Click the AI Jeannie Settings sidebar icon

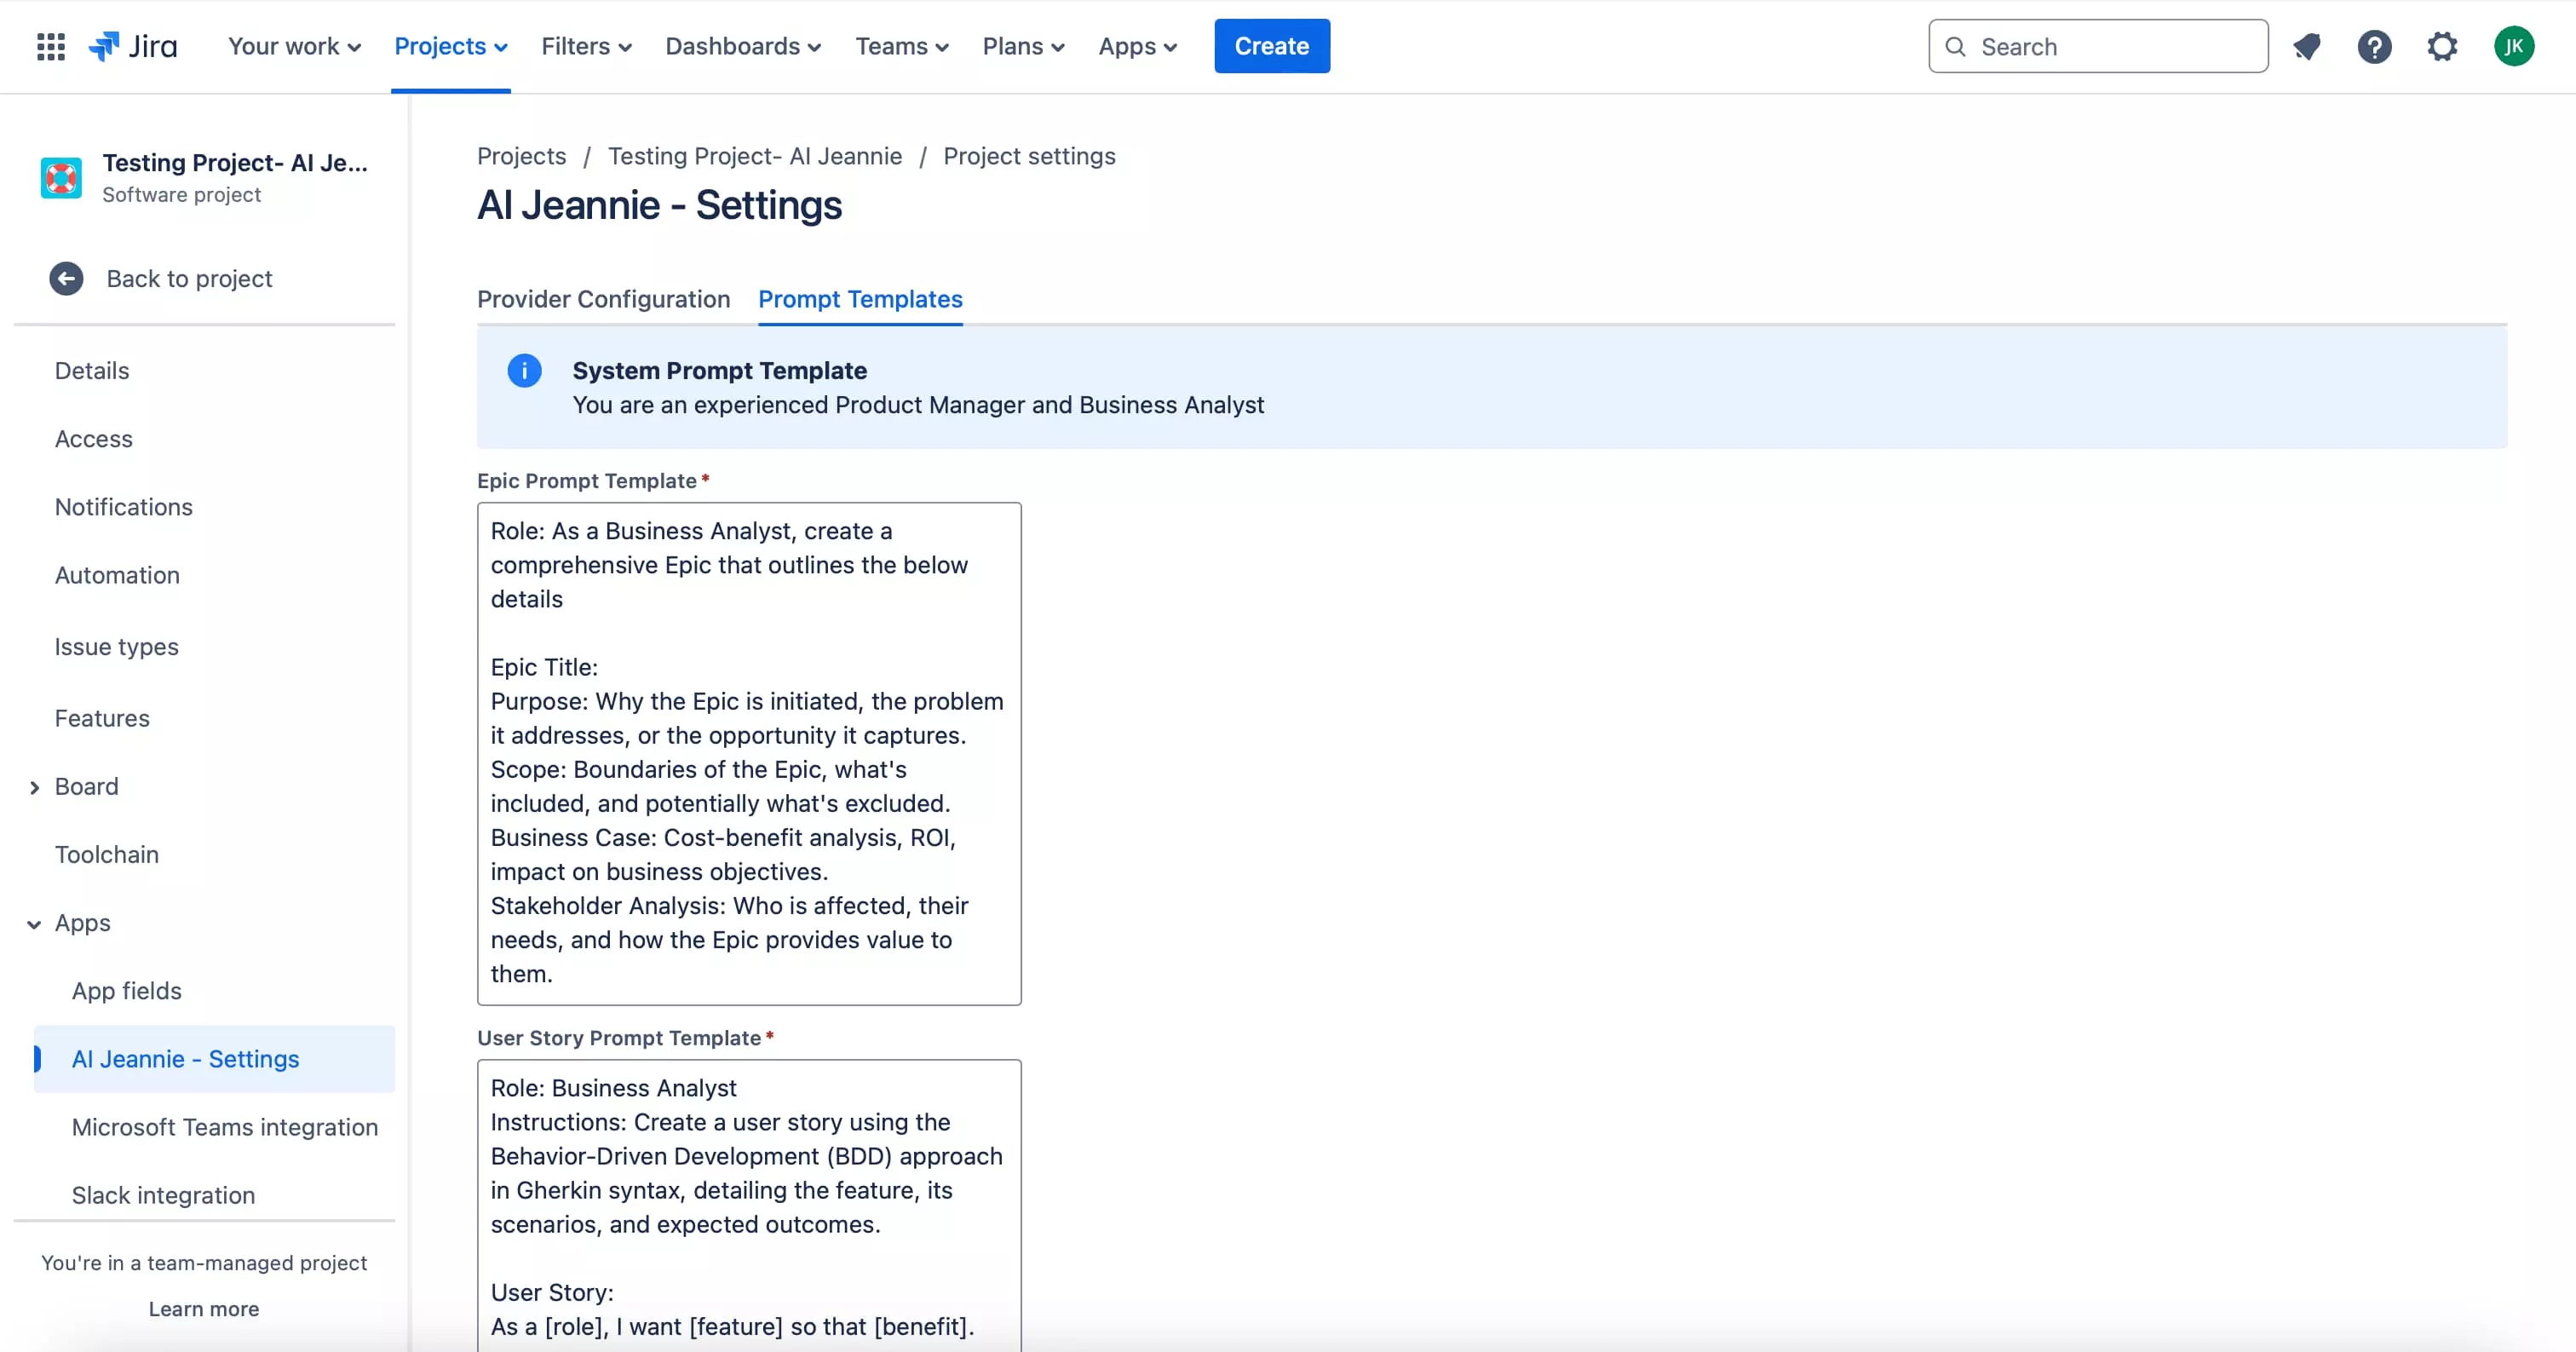[184, 1057]
